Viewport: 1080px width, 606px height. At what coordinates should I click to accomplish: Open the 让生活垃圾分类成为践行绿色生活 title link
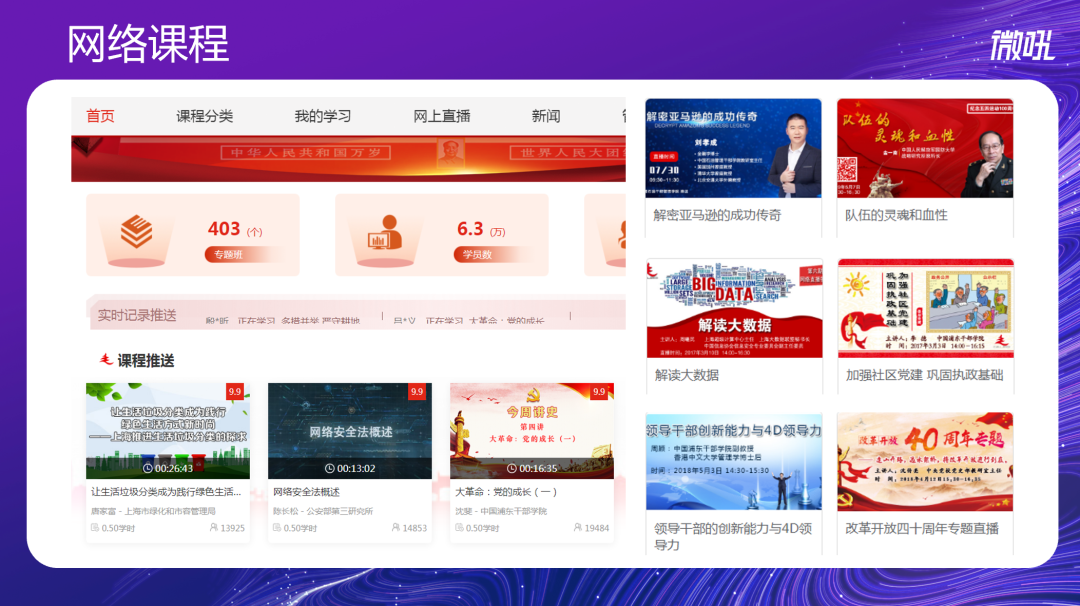click(166, 492)
